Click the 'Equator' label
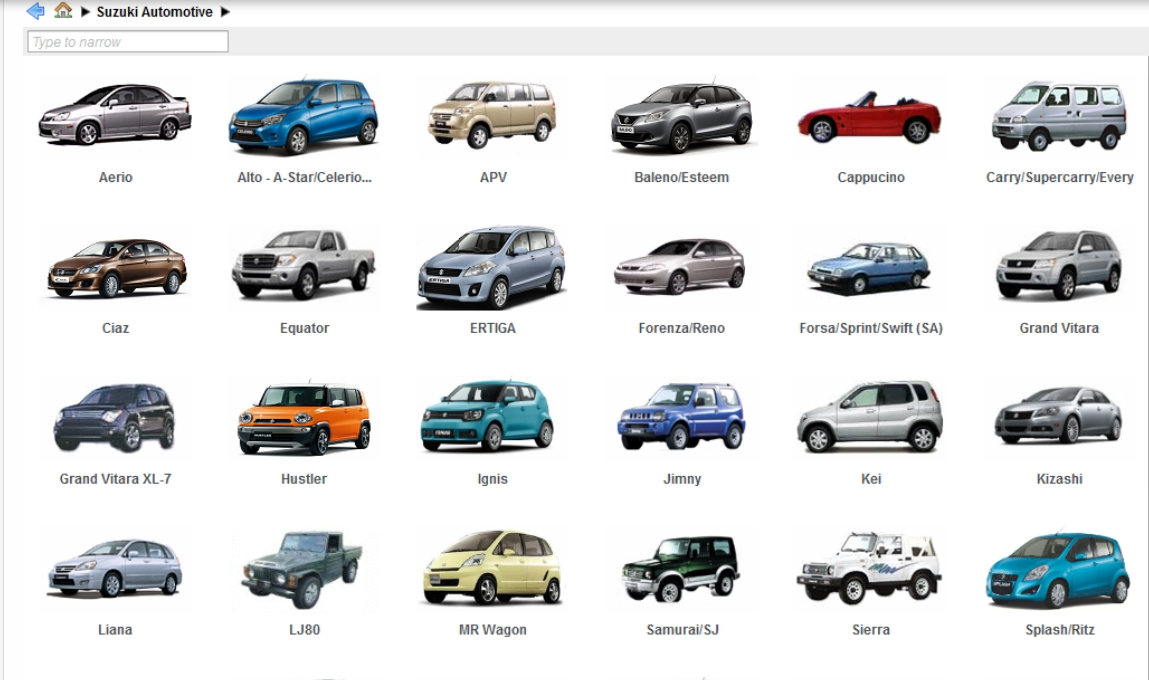This screenshot has height=680, width=1149. coord(304,328)
